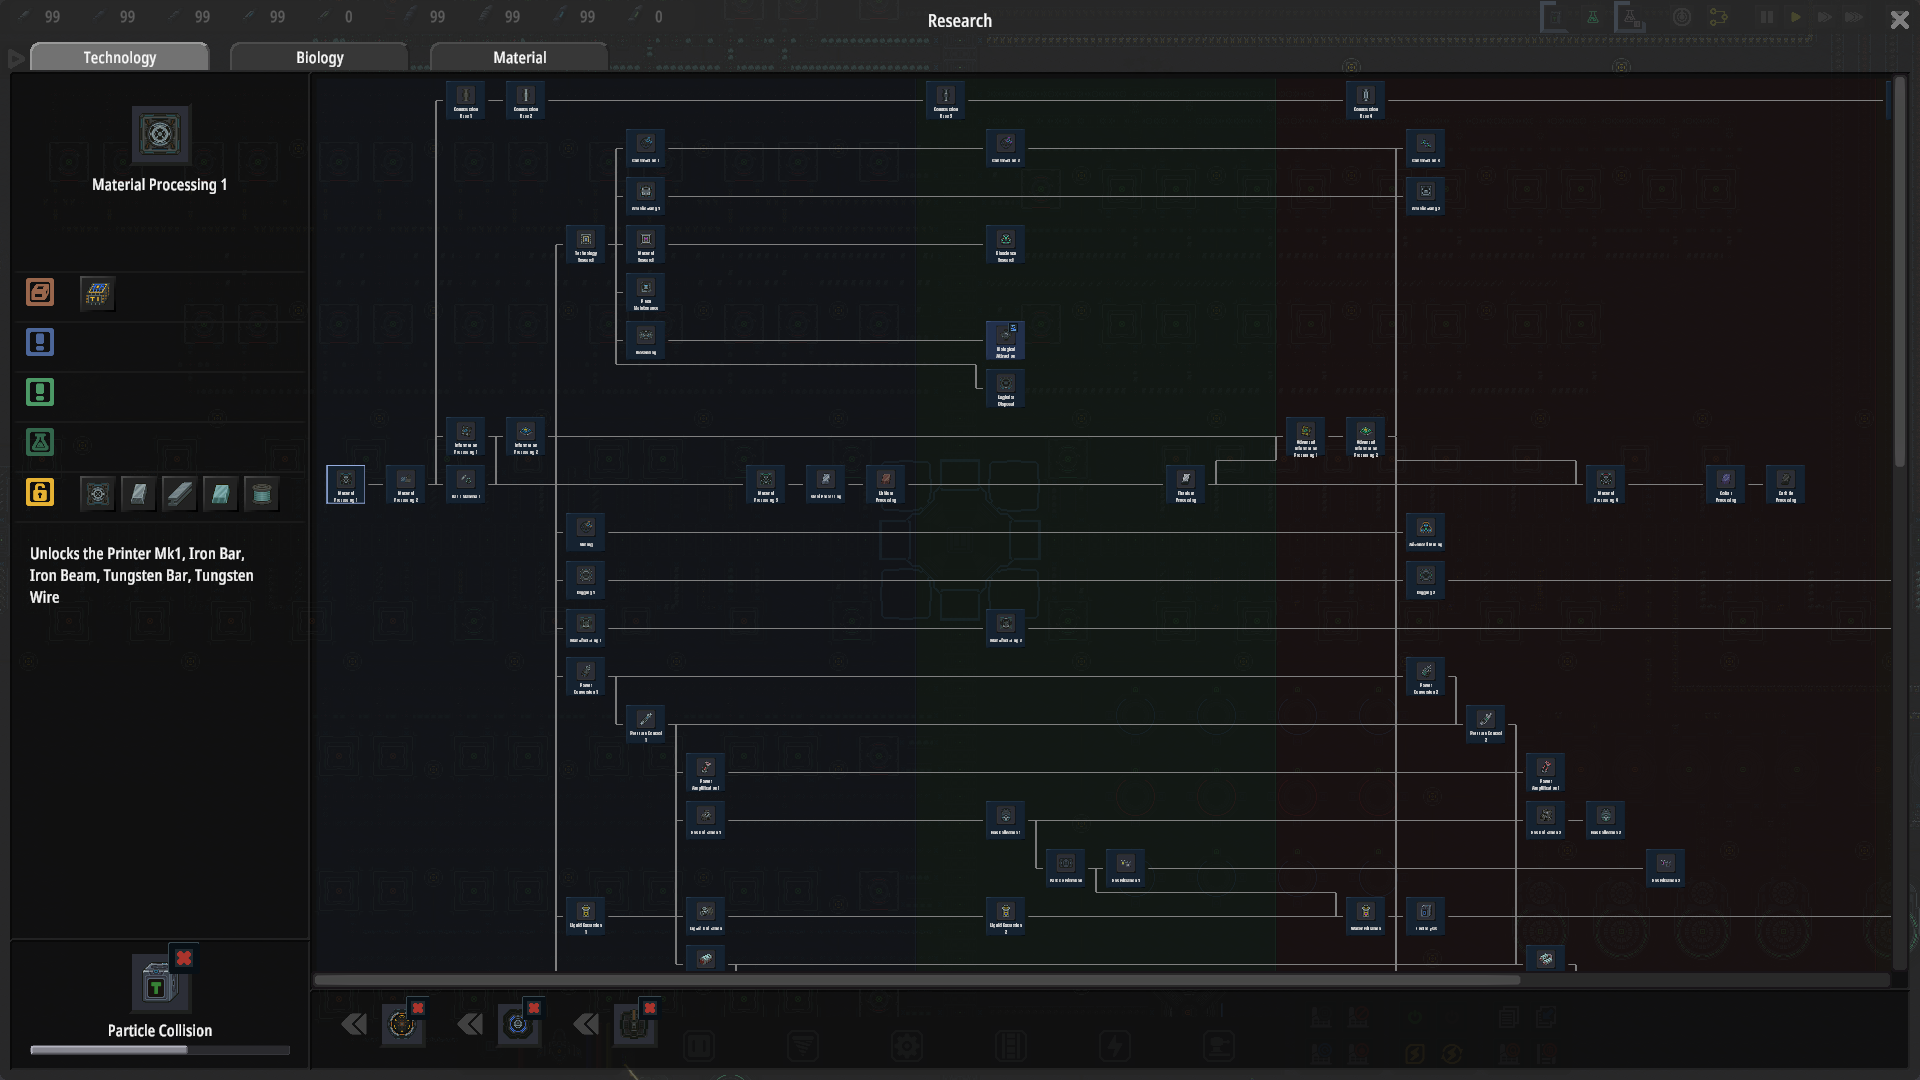Select the Carbide Processing node
The height and width of the screenshot is (1080, 1920).
coord(1786,484)
